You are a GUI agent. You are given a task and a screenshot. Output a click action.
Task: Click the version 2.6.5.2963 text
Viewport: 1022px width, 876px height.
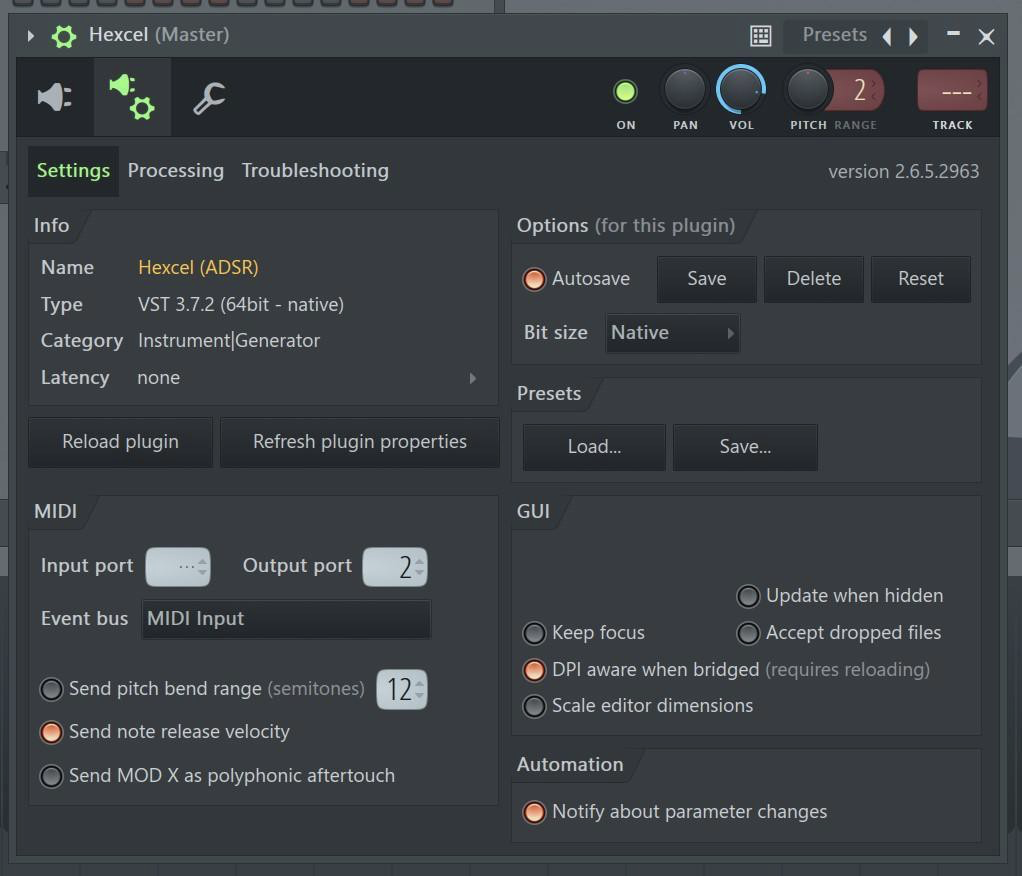click(x=903, y=171)
